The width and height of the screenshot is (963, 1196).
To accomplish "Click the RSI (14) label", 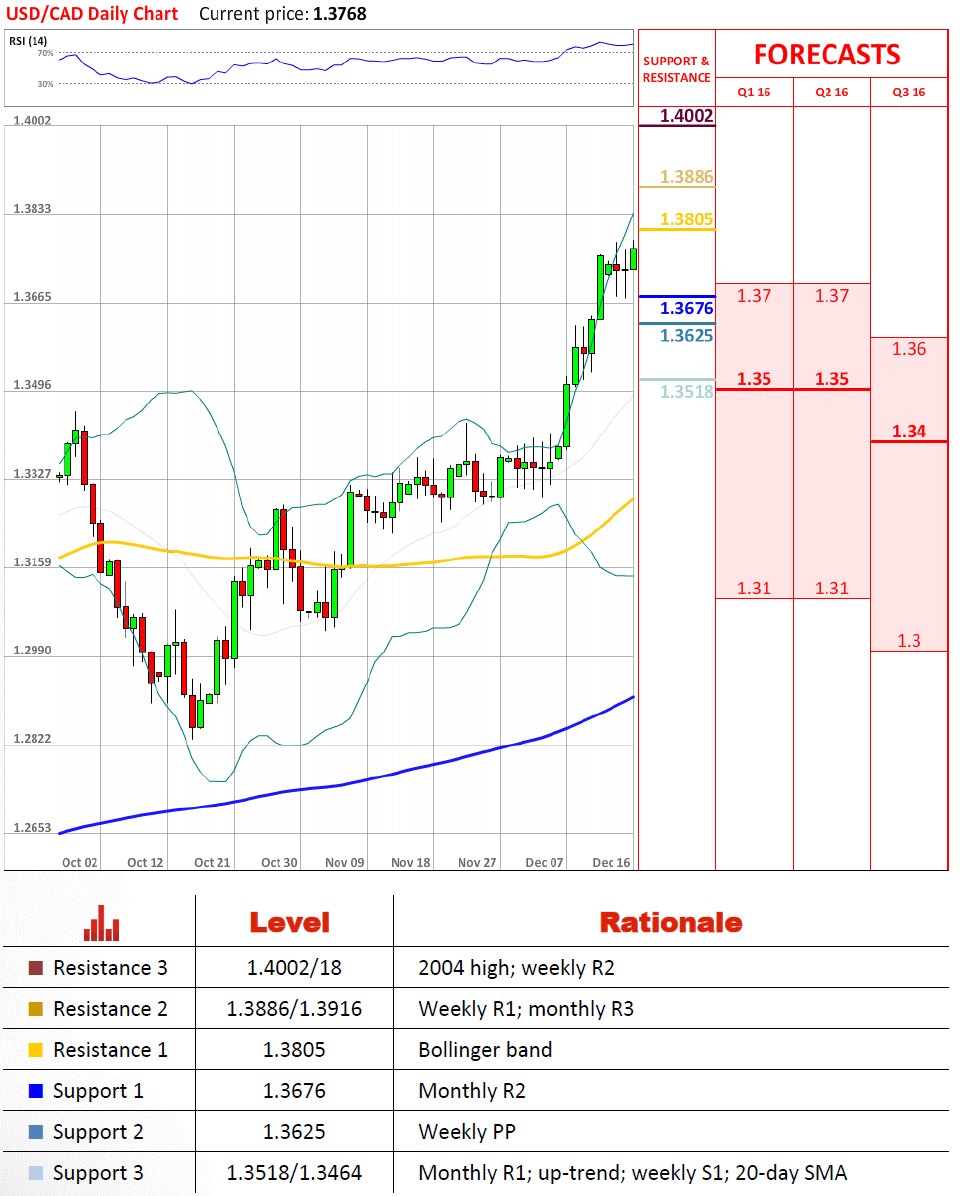I will pyautogui.click(x=27, y=41).
